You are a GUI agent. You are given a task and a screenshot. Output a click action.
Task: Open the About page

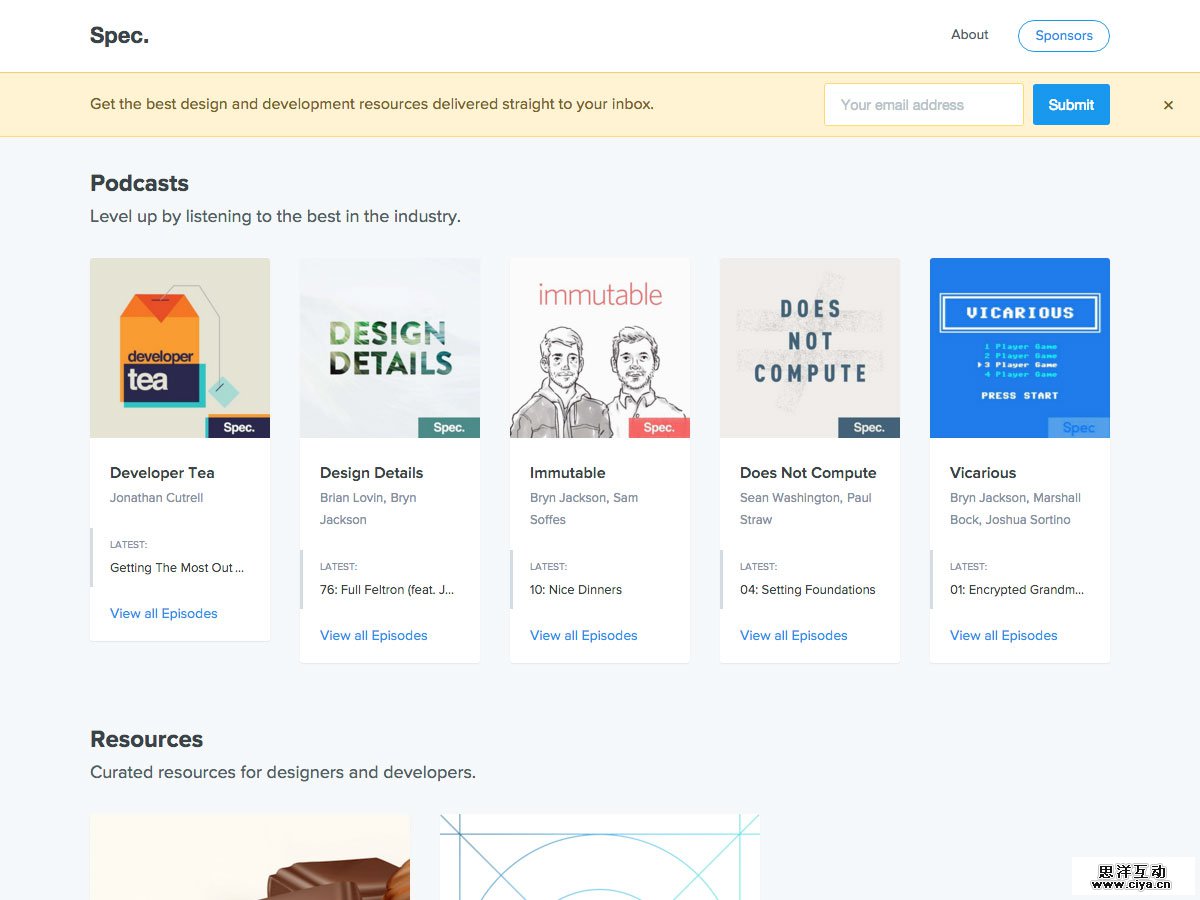tap(969, 35)
